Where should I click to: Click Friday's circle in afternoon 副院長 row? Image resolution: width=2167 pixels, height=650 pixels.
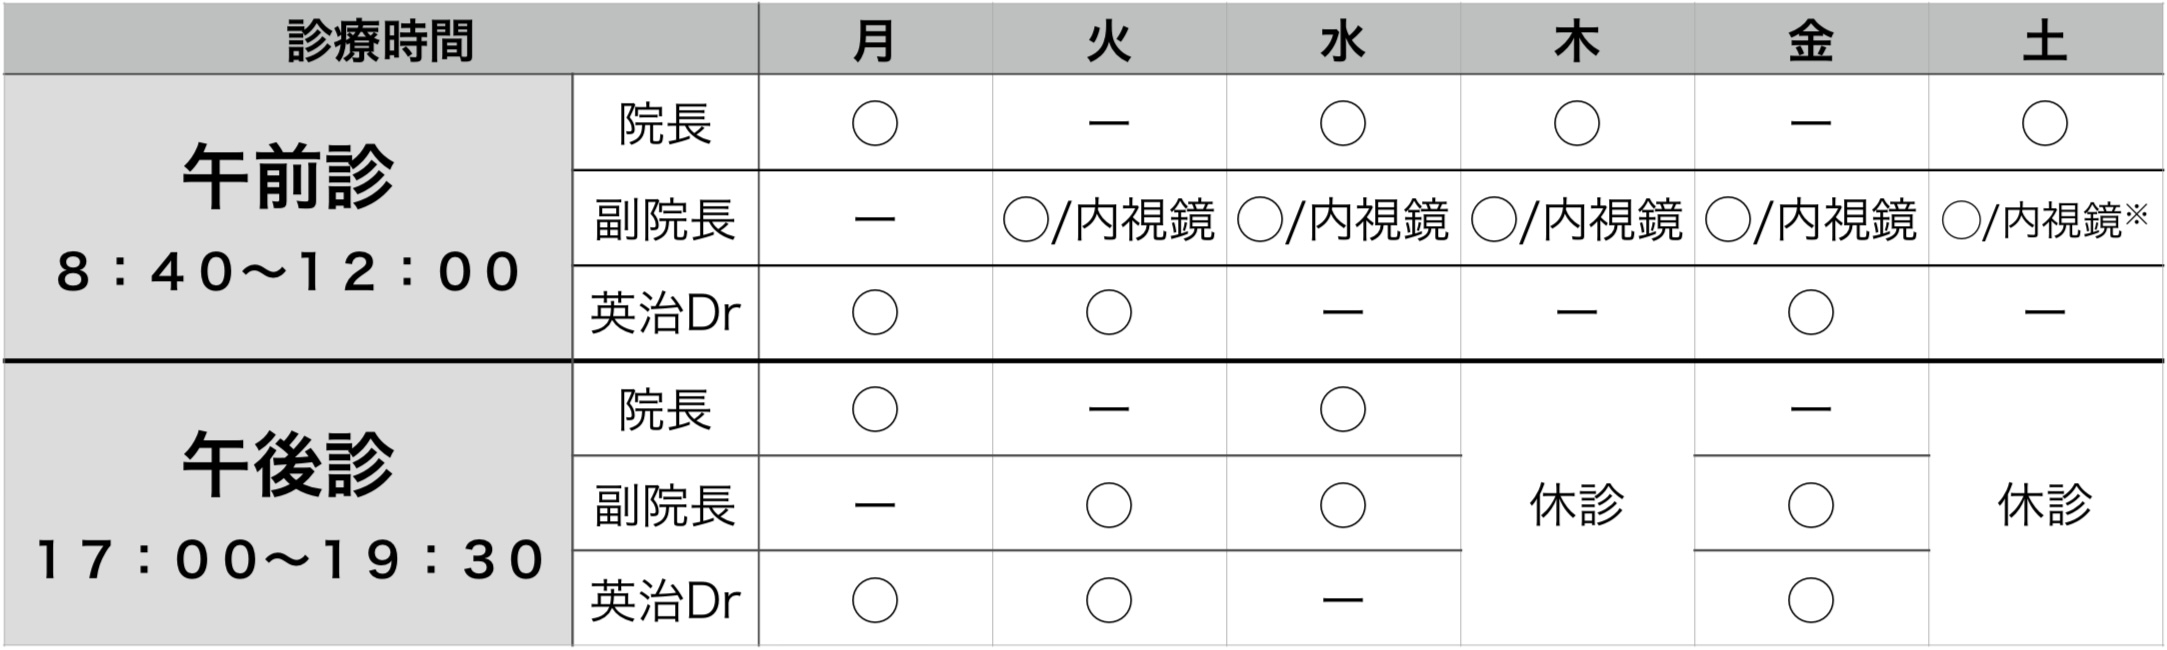(1810, 505)
